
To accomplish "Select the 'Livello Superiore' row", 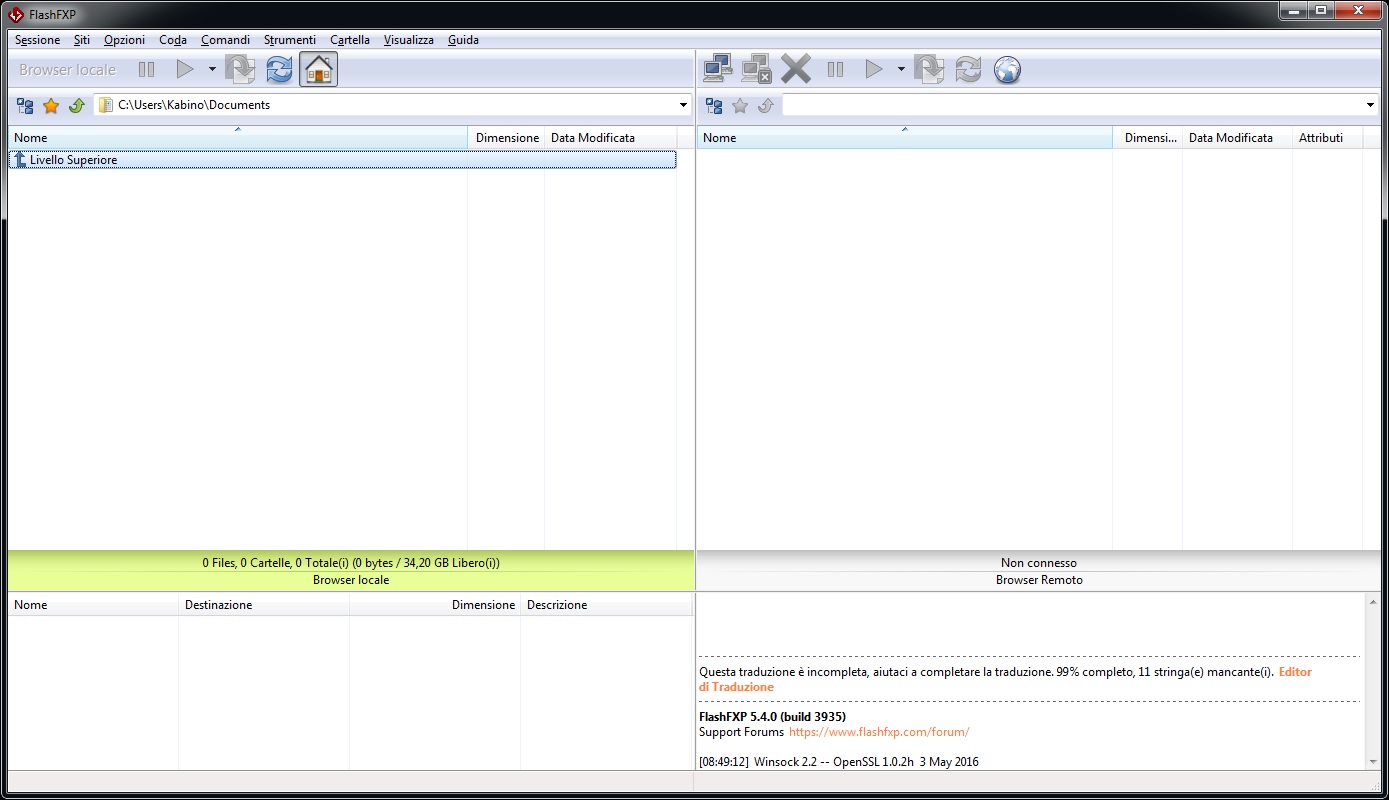I will tap(342, 160).
